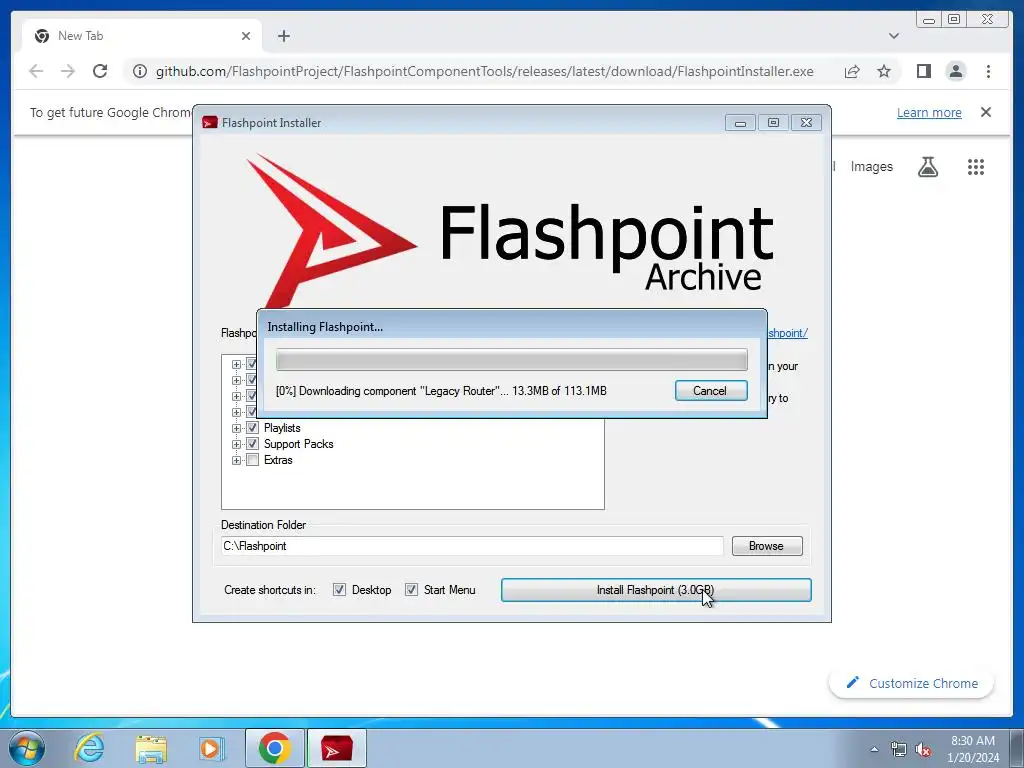Open Windows Explorer from taskbar
Screen dimensions: 1024x768
151,748
